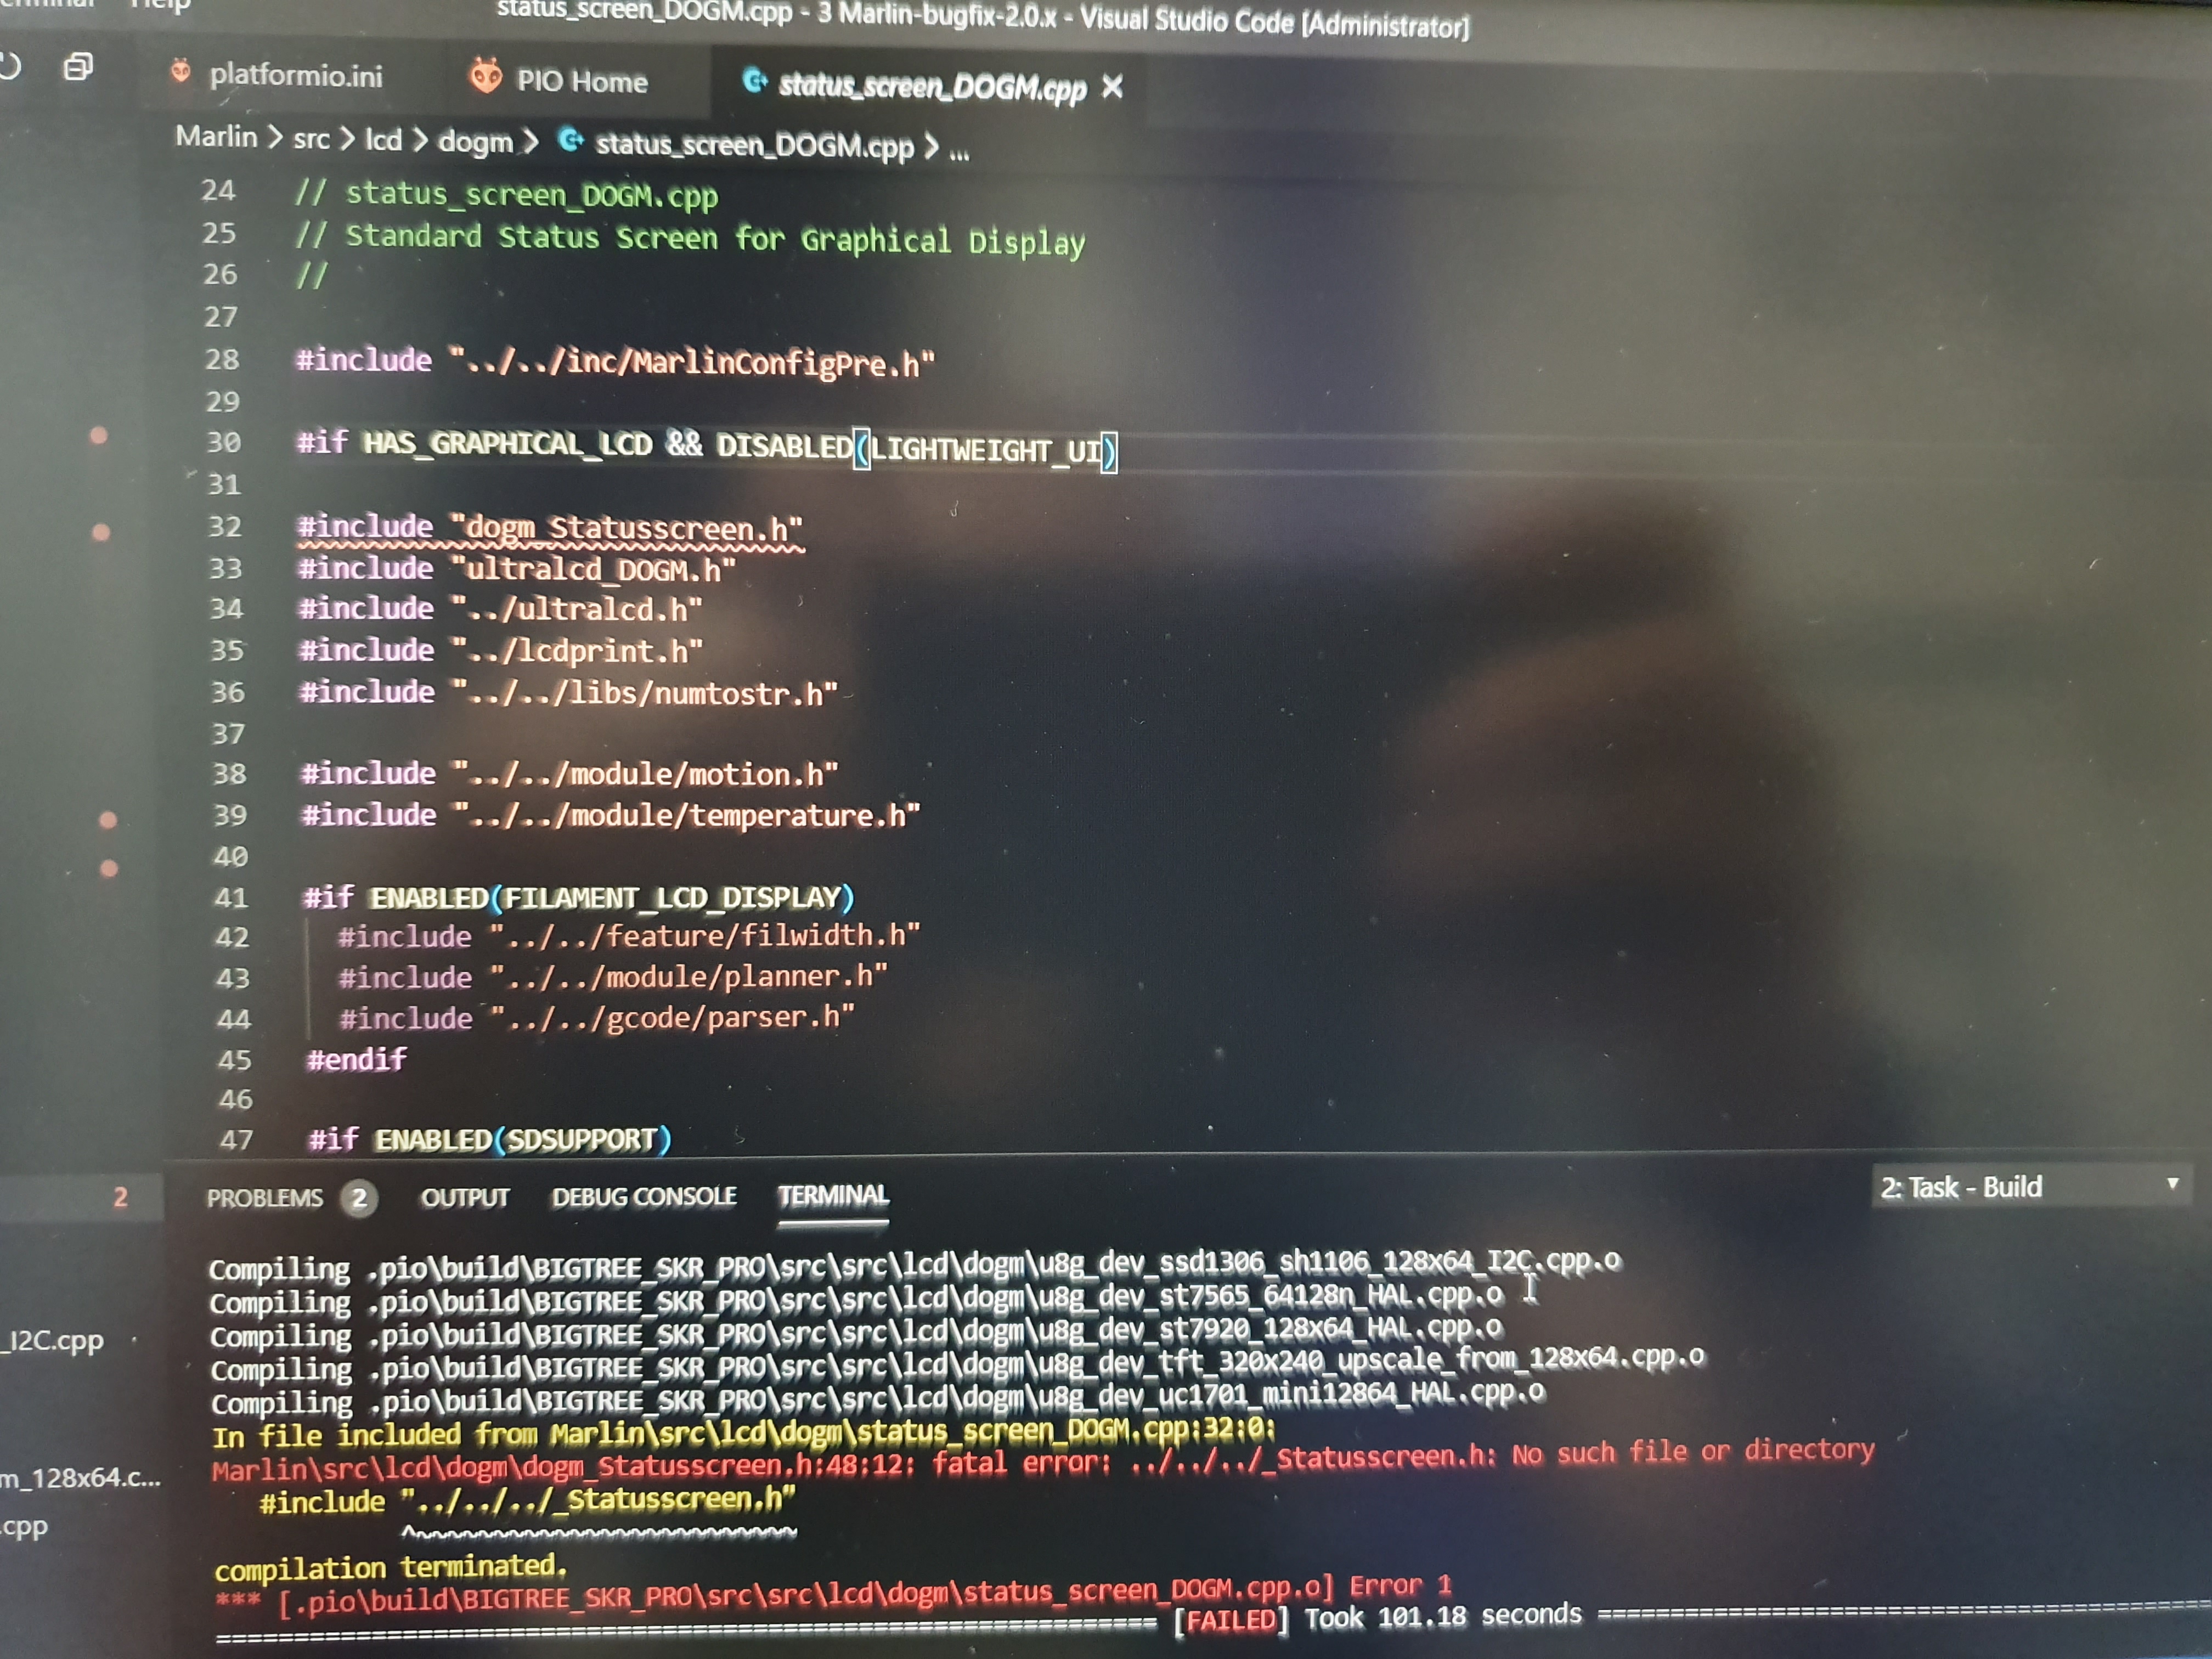Click the #endif on line 45

pyautogui.click(x=357, y=1059)
